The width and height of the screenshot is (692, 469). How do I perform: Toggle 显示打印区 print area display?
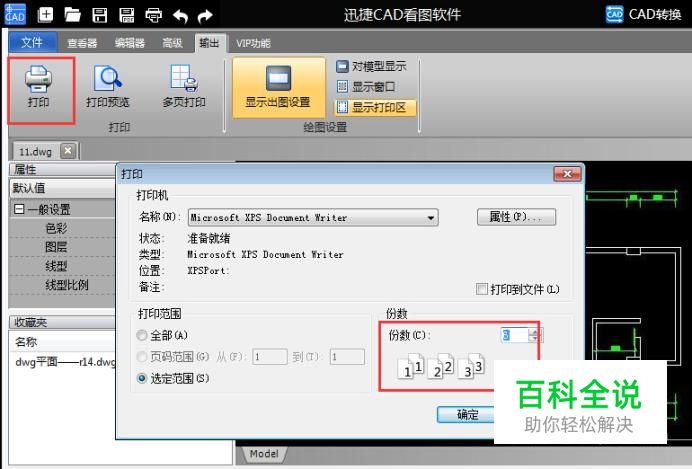(375, 107)
